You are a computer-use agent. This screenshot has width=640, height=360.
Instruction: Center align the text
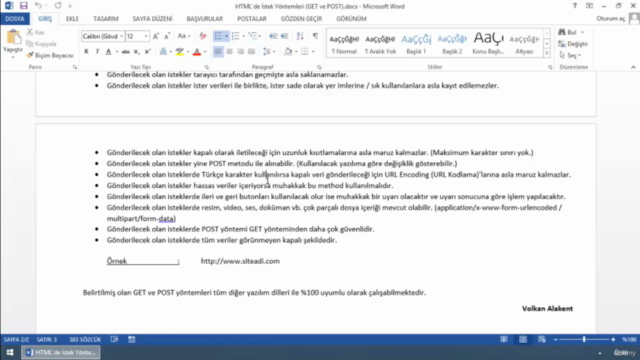click(229, 52)
